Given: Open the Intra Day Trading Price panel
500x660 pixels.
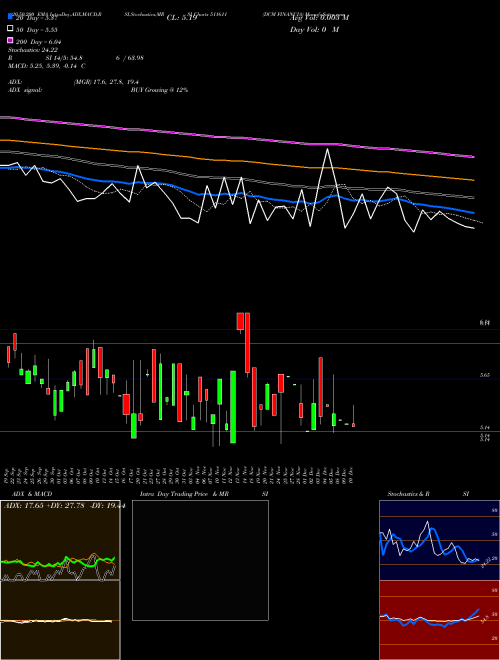Looking at the screenshot, I should [x=200, y=560].
